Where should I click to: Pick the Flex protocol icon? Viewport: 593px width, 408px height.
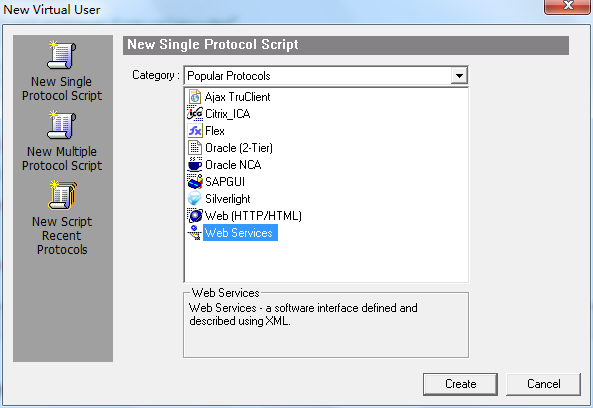195,131
